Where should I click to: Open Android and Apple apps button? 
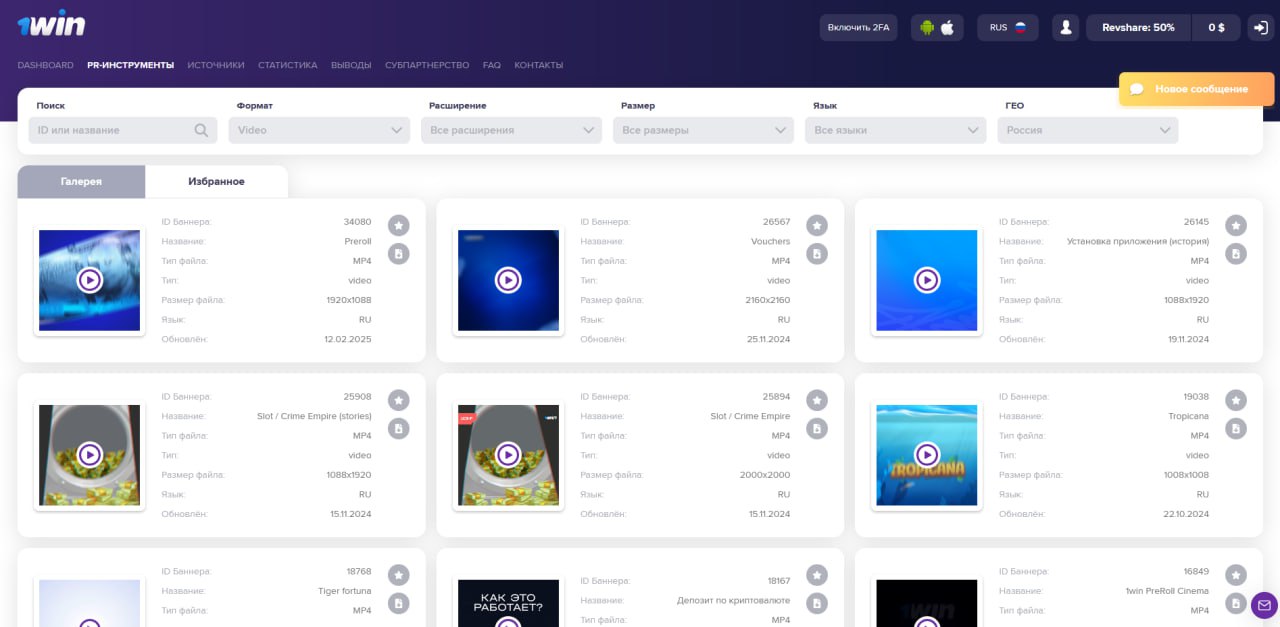click(937, 28)
